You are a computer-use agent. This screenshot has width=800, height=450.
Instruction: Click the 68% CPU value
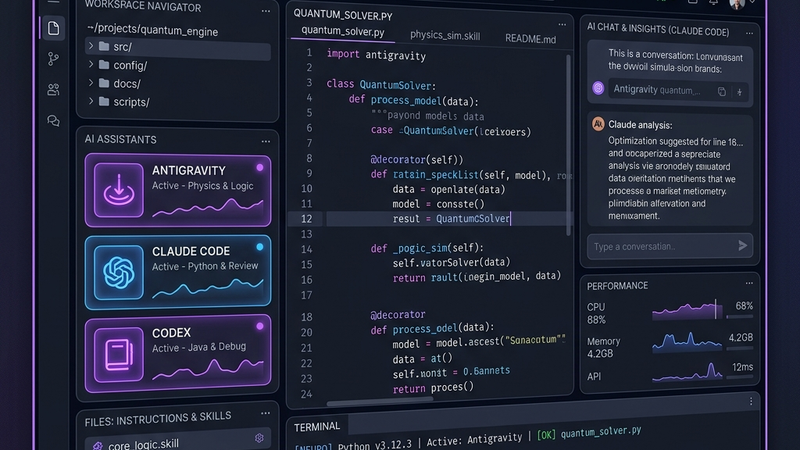point(744,306)
